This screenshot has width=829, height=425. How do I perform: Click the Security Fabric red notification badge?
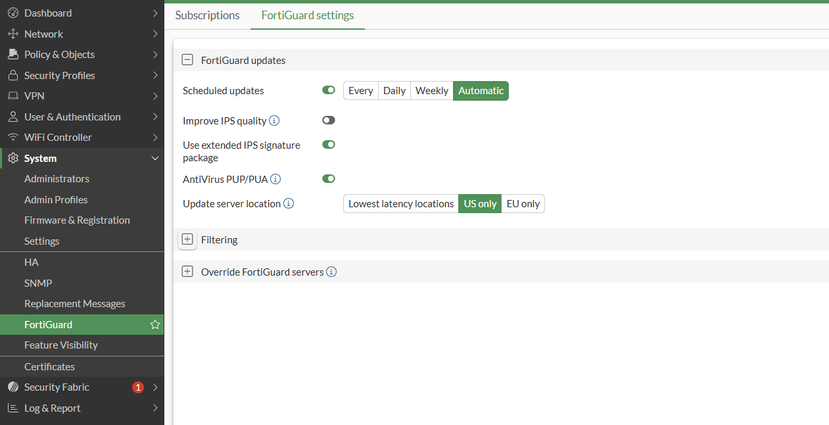click(x=138, y=387)
